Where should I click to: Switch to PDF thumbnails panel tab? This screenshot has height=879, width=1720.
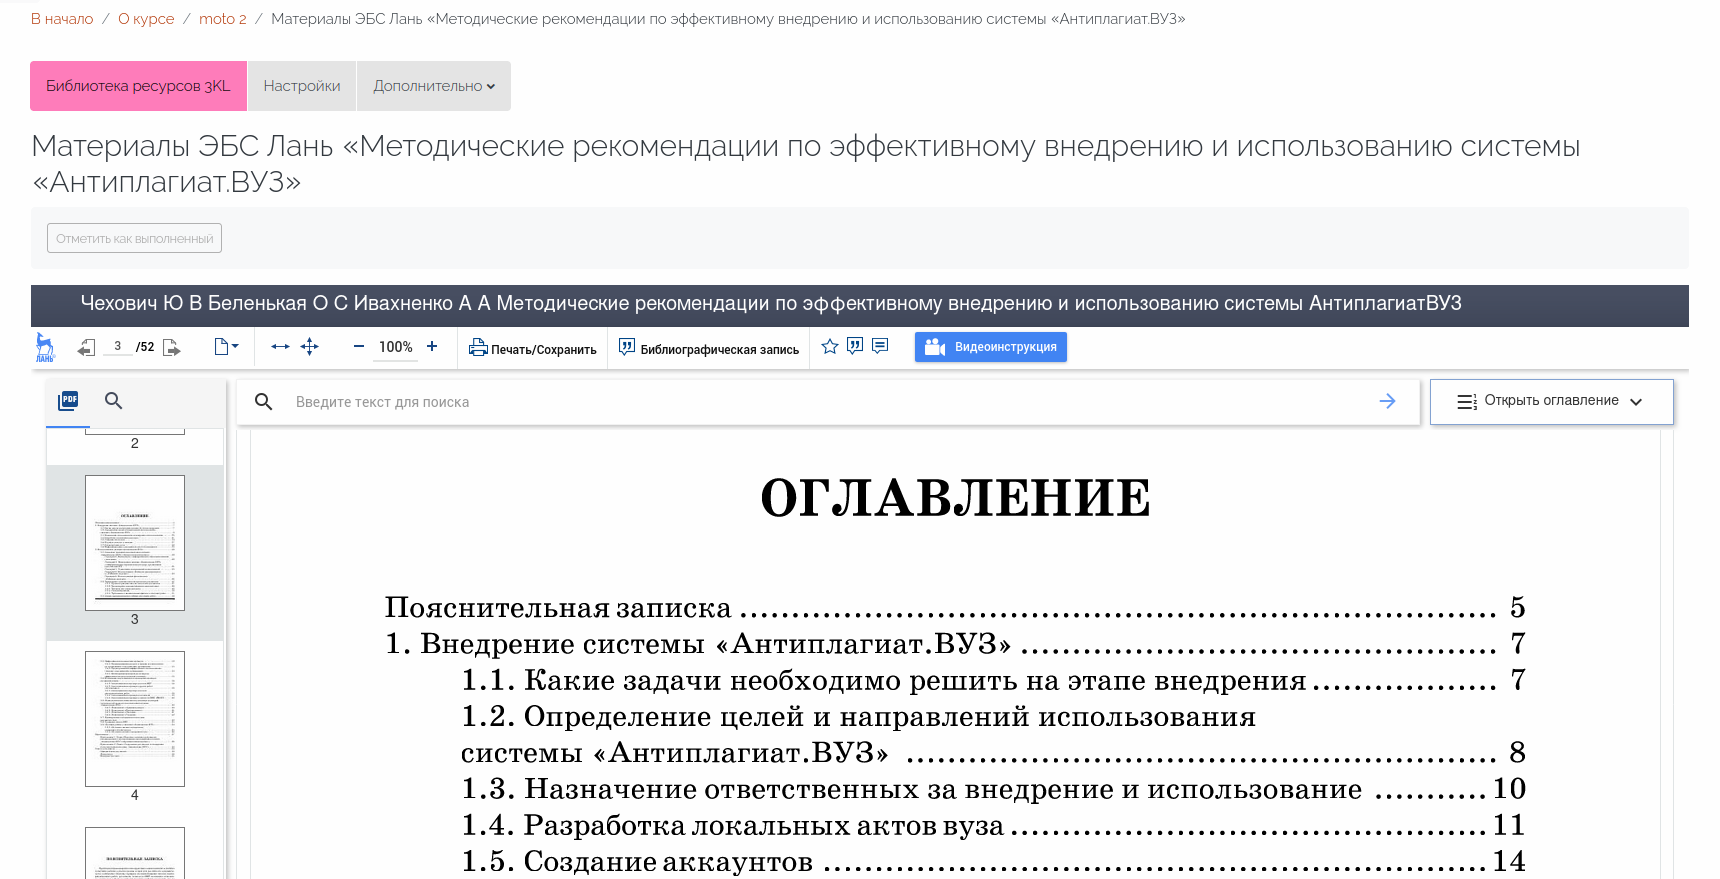[x=69, y=401]
